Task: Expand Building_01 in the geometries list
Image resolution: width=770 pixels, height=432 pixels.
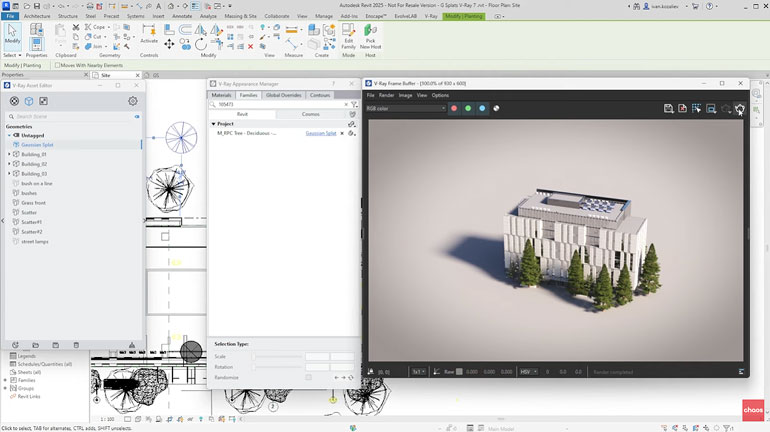Action: click(9, 155)
